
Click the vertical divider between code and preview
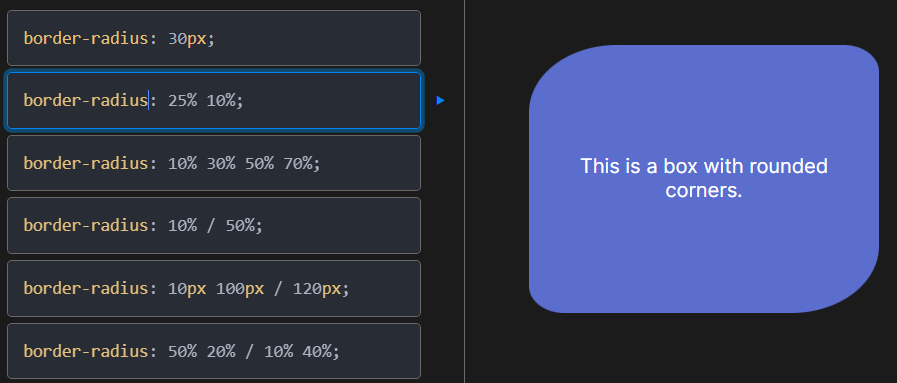[x=465, y=192]
